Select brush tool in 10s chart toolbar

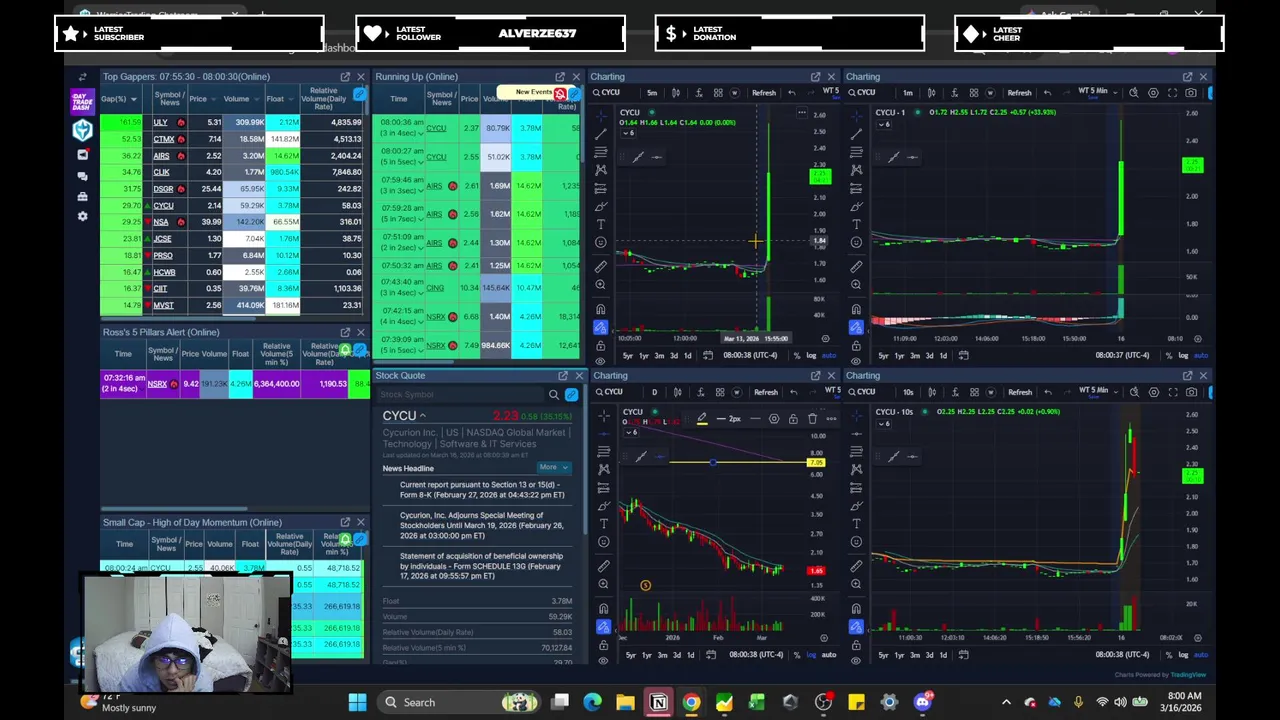(856, 506)
